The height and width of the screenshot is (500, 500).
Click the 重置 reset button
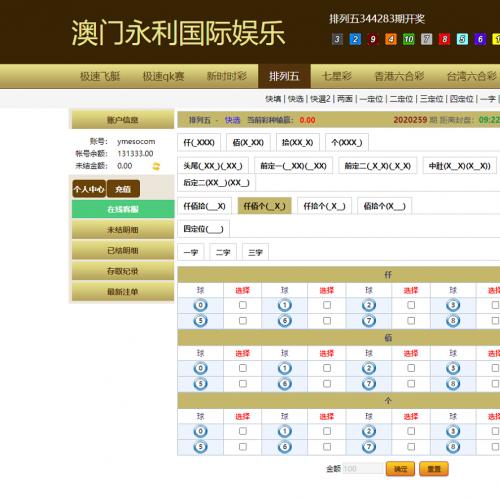(x=434, y=469)
